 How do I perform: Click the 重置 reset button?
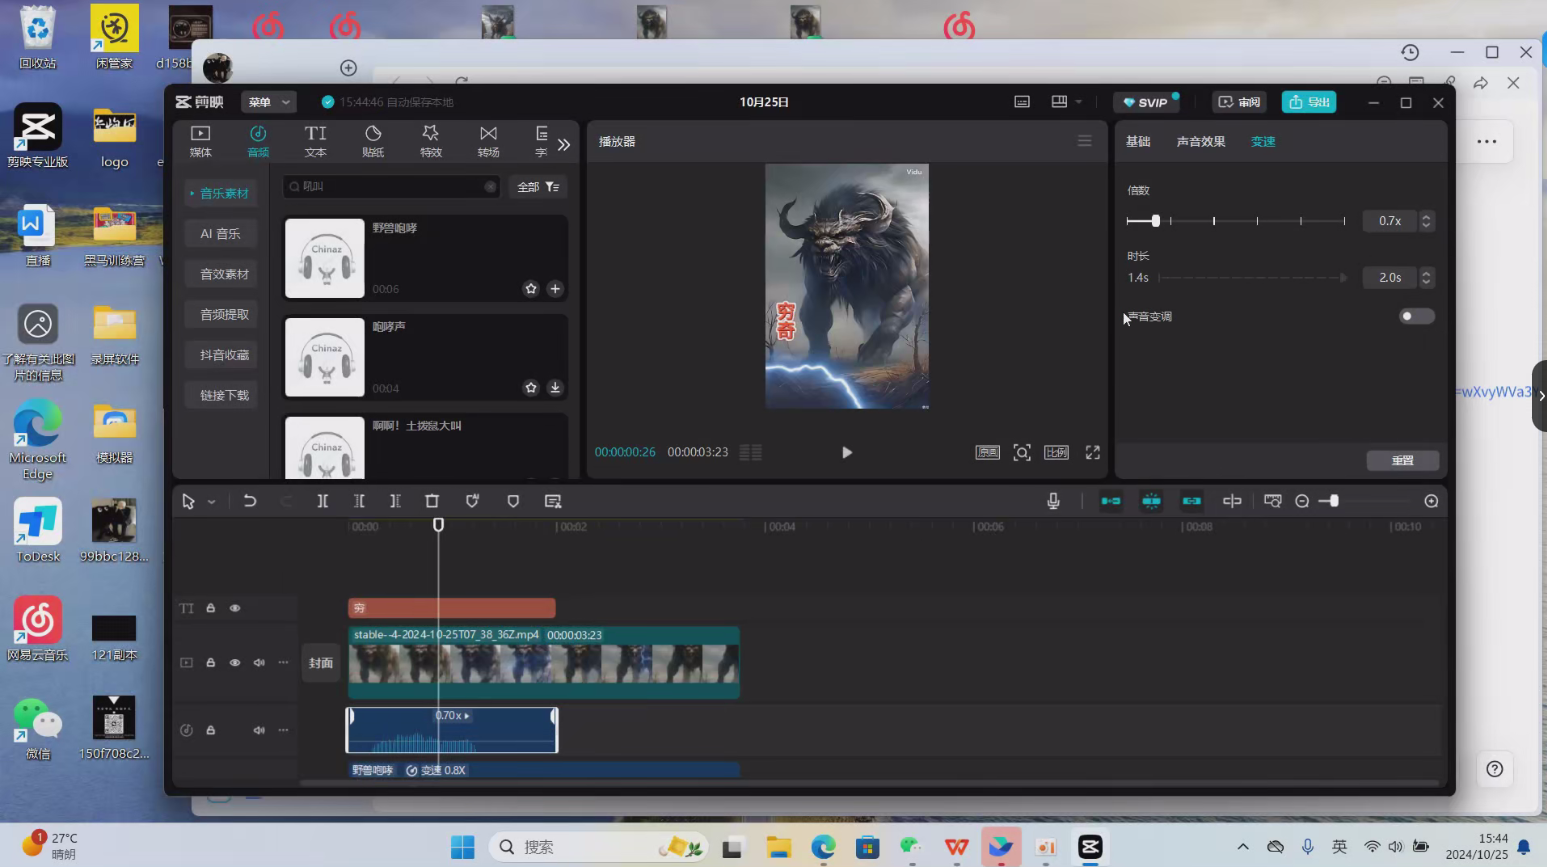pyautogui.click(x=1403, y=460)
